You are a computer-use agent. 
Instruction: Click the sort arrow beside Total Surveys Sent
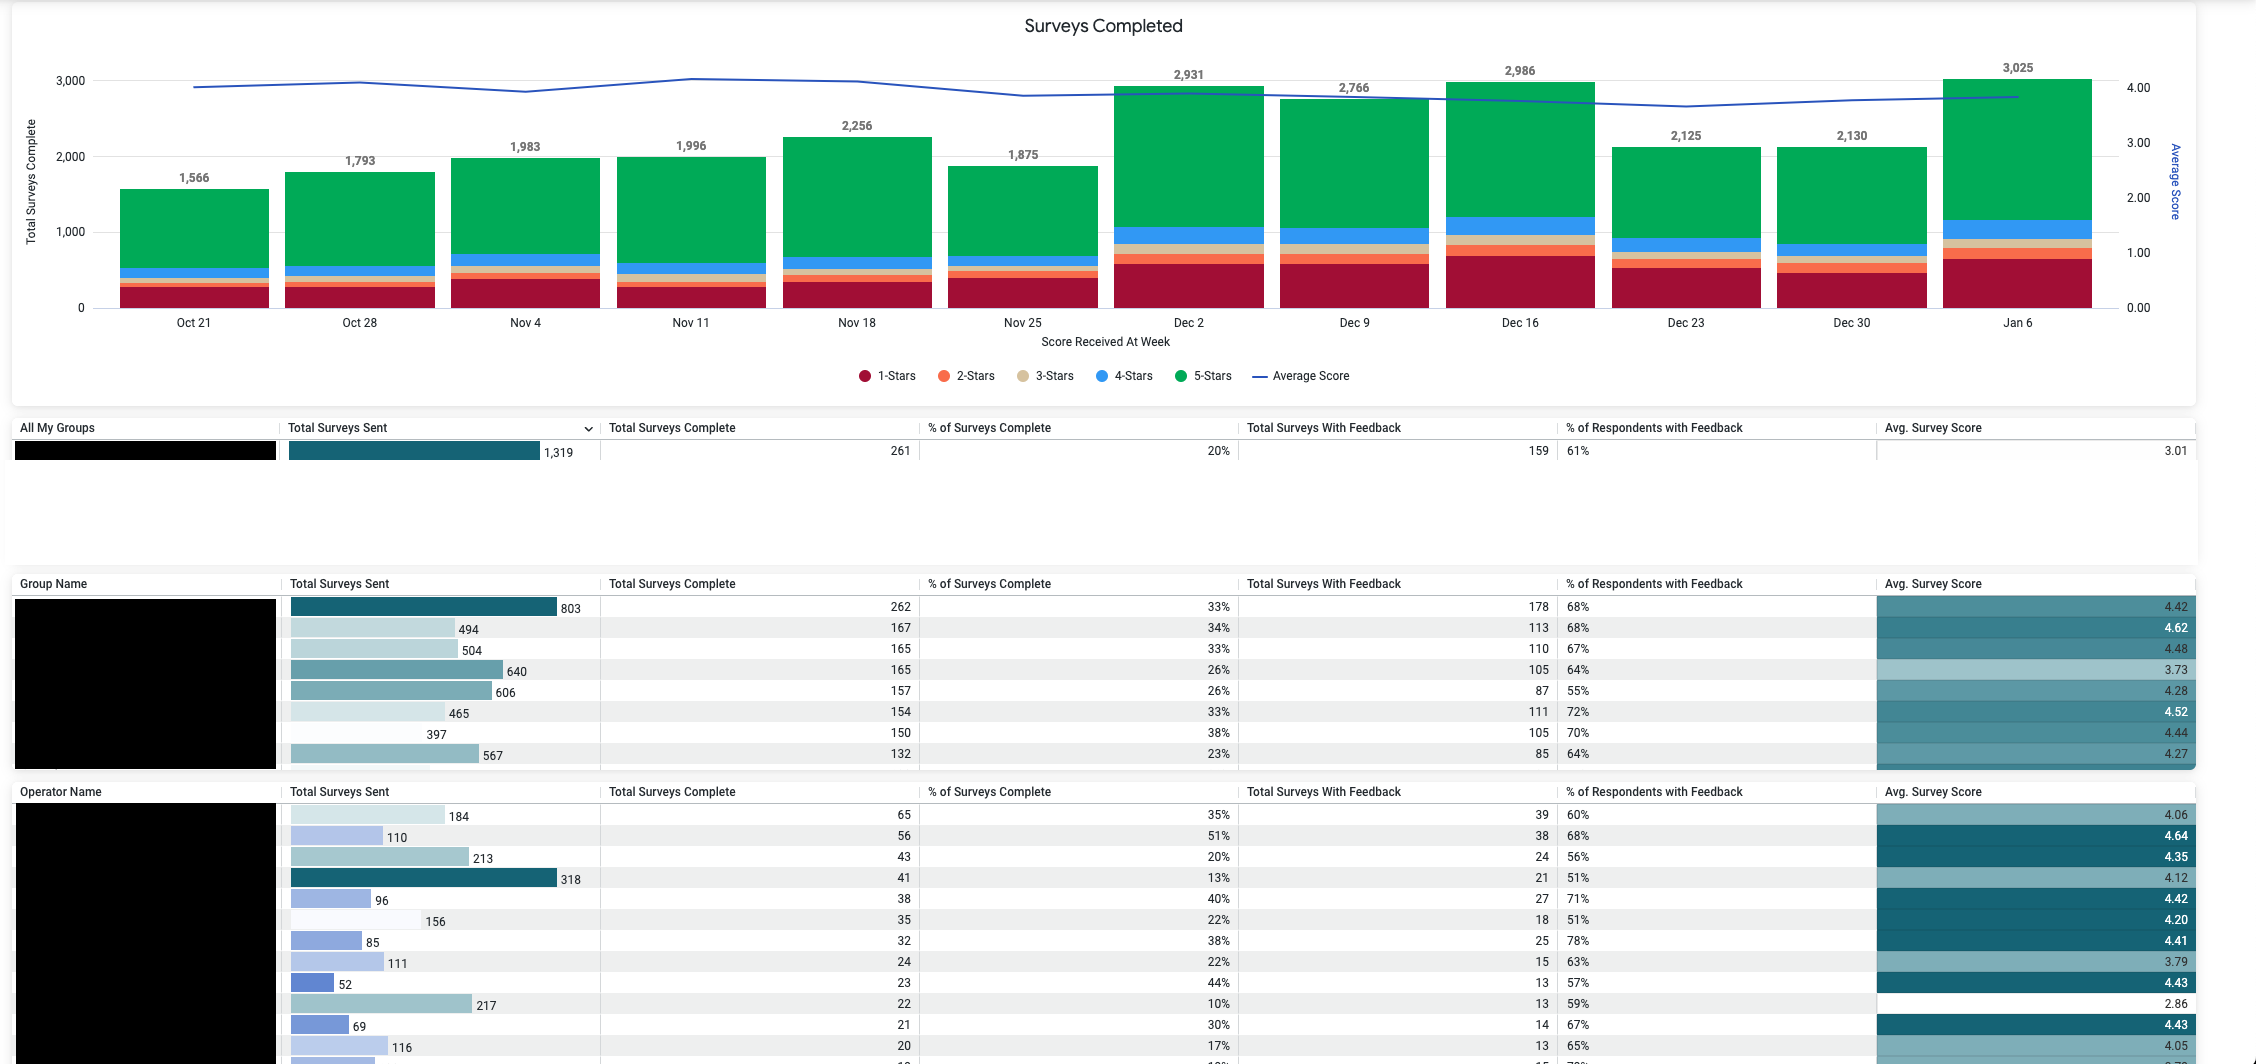(588, 429)
